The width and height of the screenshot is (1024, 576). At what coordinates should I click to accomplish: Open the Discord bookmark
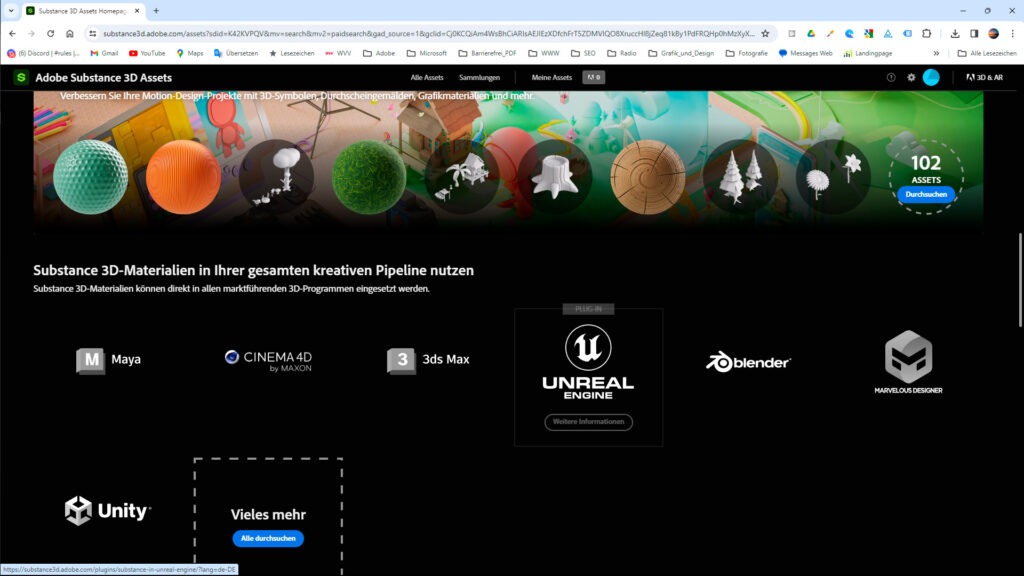pos(43,54)
